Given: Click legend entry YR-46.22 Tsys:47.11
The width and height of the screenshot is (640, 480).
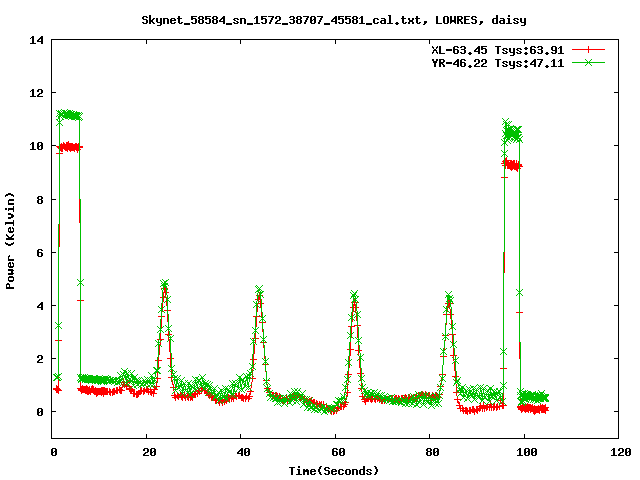Looking at the screenshot, I should (498, 63).
